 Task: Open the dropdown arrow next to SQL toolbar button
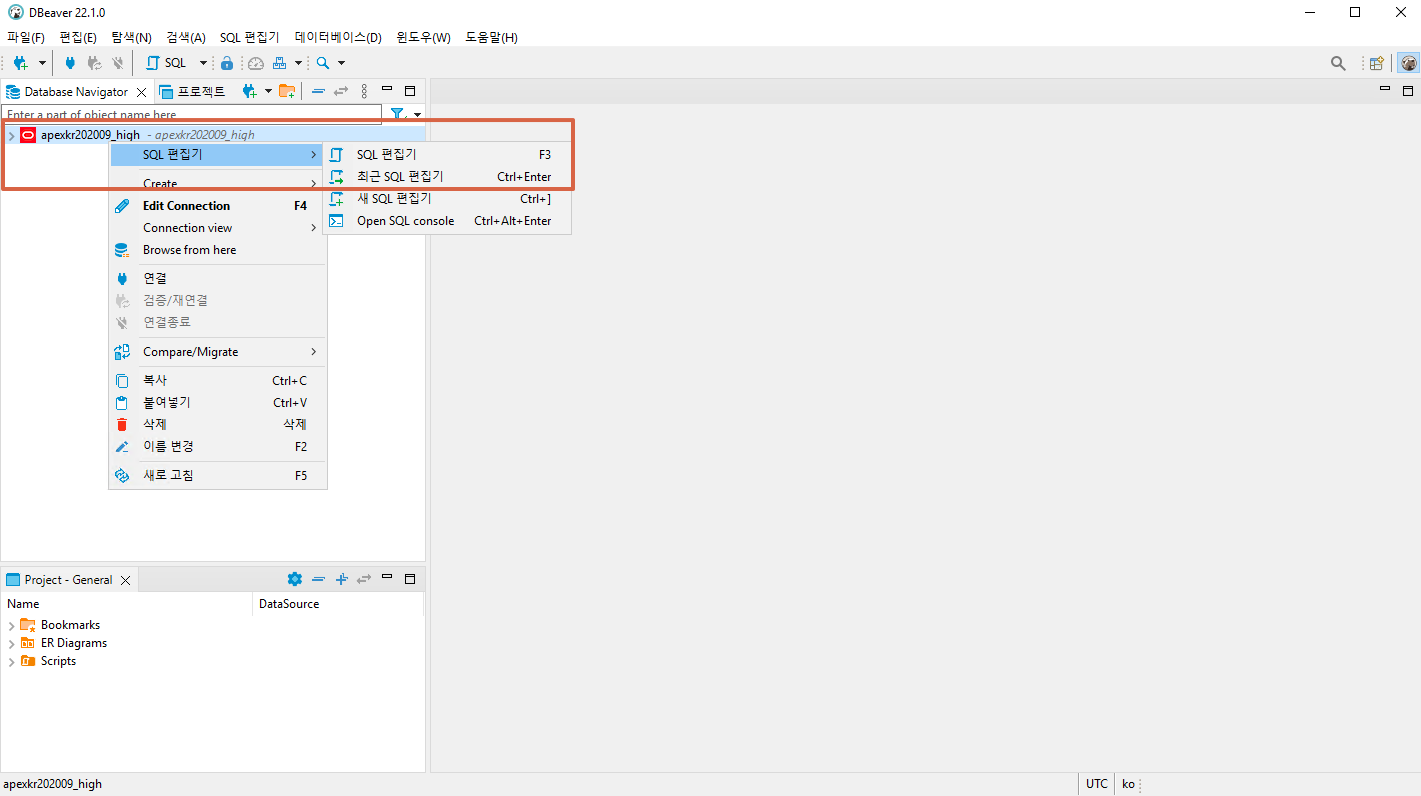(x=203, y=63)
